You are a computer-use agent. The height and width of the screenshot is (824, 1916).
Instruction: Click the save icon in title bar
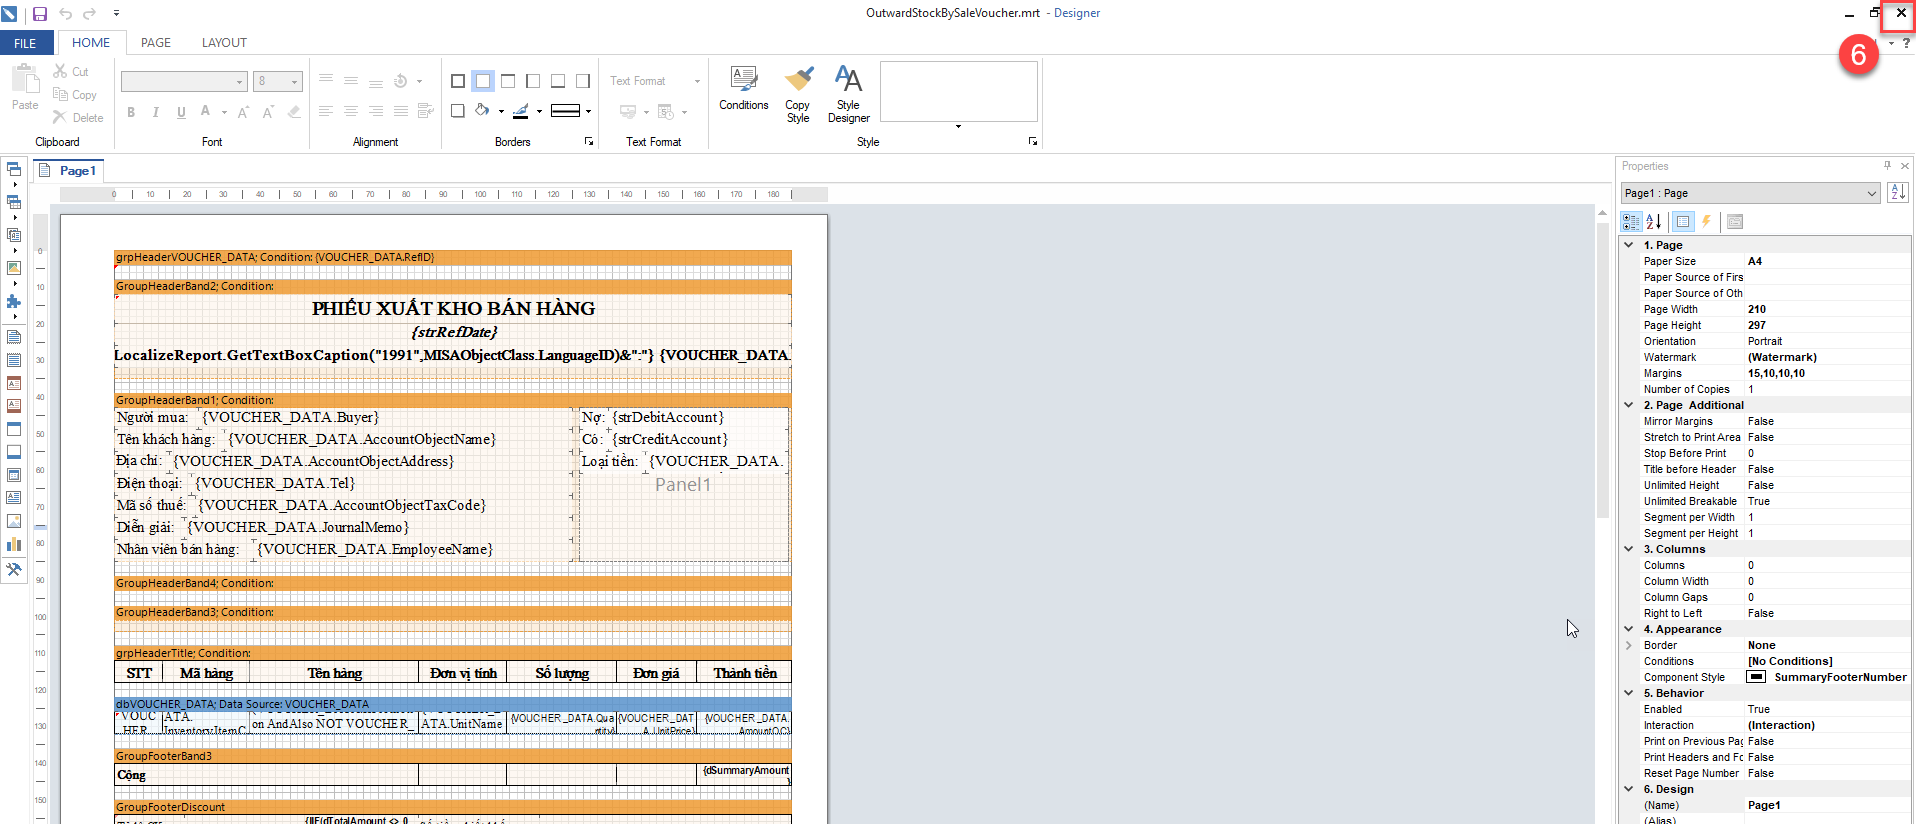[40, 14]
